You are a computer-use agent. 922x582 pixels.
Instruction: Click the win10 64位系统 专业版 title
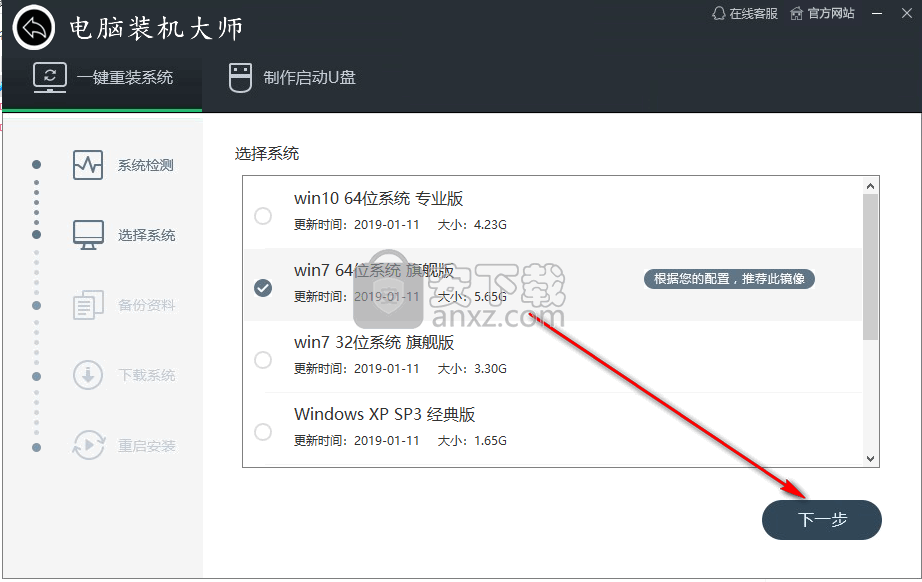(x=379, y=199)
